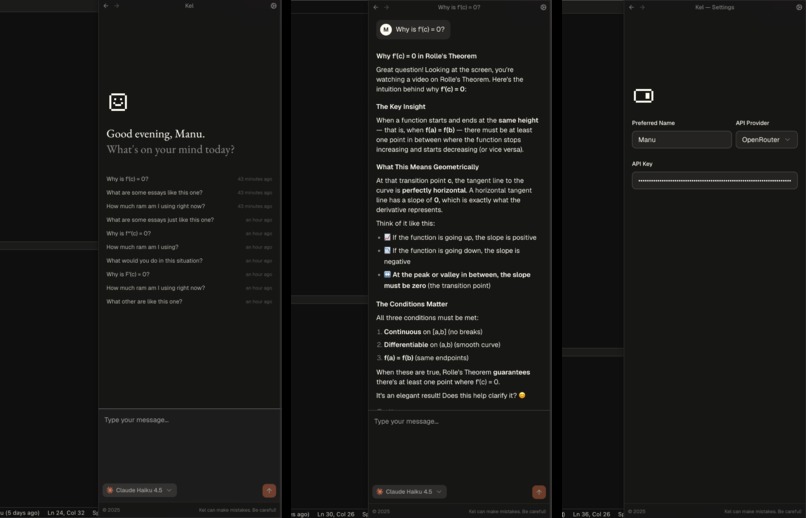This screenshot has height=518, width=806.
Task: Send message with arrow button in Kel home window
Action: [x=269, y=490]
